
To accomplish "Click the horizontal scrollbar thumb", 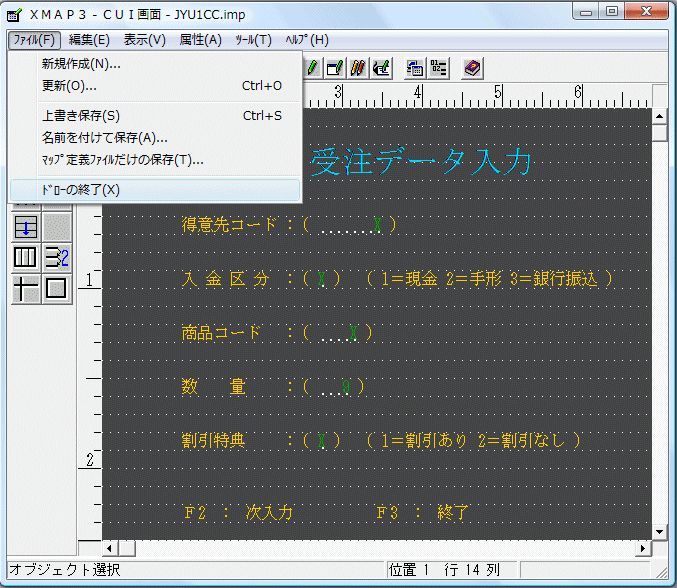I will pos(127,548).
